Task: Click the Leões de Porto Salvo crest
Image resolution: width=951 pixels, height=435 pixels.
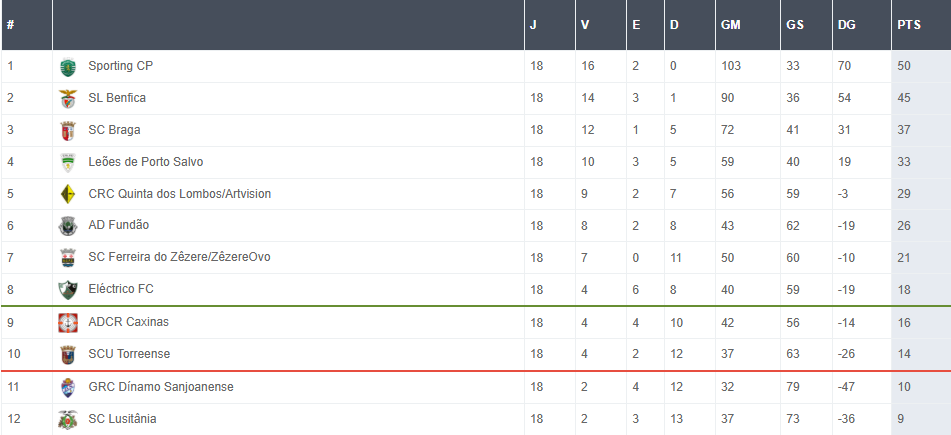Action: click(x=68, y=163)
